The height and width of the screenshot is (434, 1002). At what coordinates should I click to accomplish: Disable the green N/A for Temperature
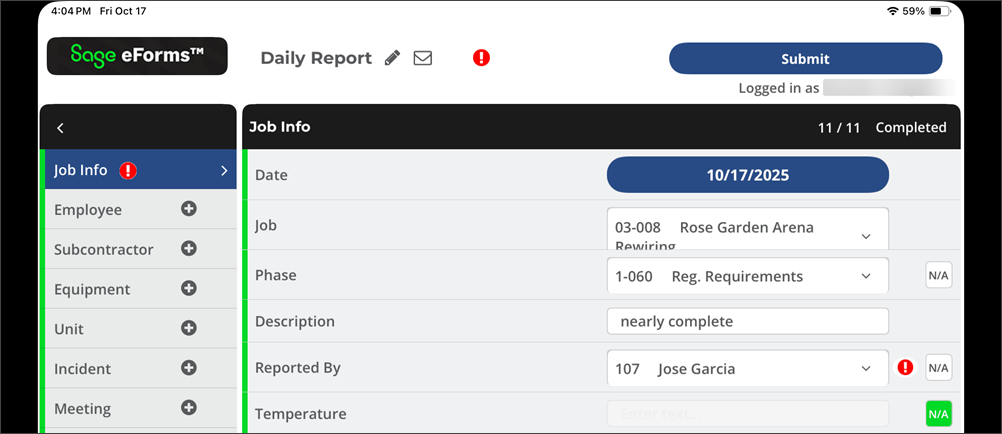pyautogui.click(x=938, y=414)
